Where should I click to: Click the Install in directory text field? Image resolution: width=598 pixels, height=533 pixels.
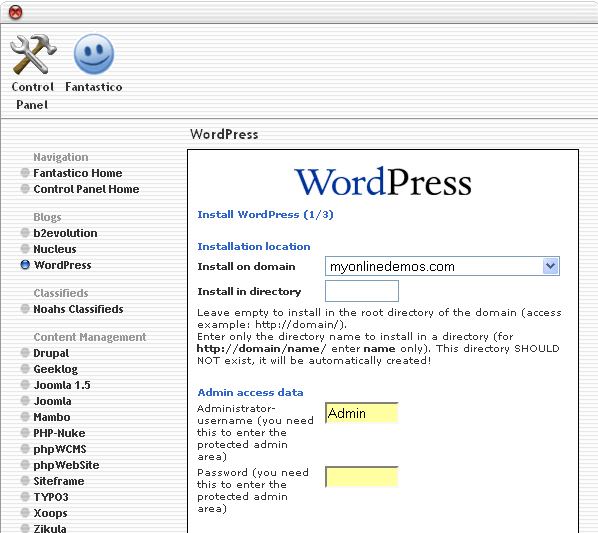362,291
